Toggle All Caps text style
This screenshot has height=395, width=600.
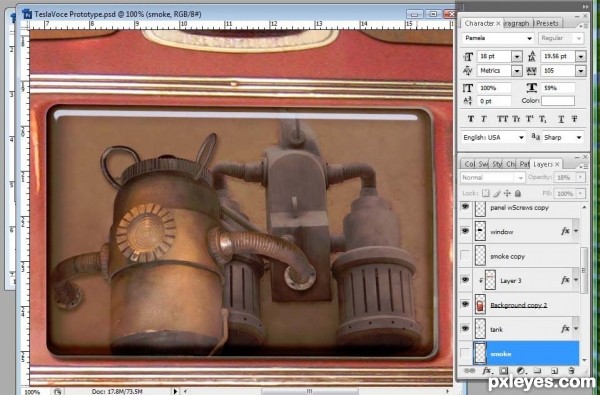tap(502, 119)
